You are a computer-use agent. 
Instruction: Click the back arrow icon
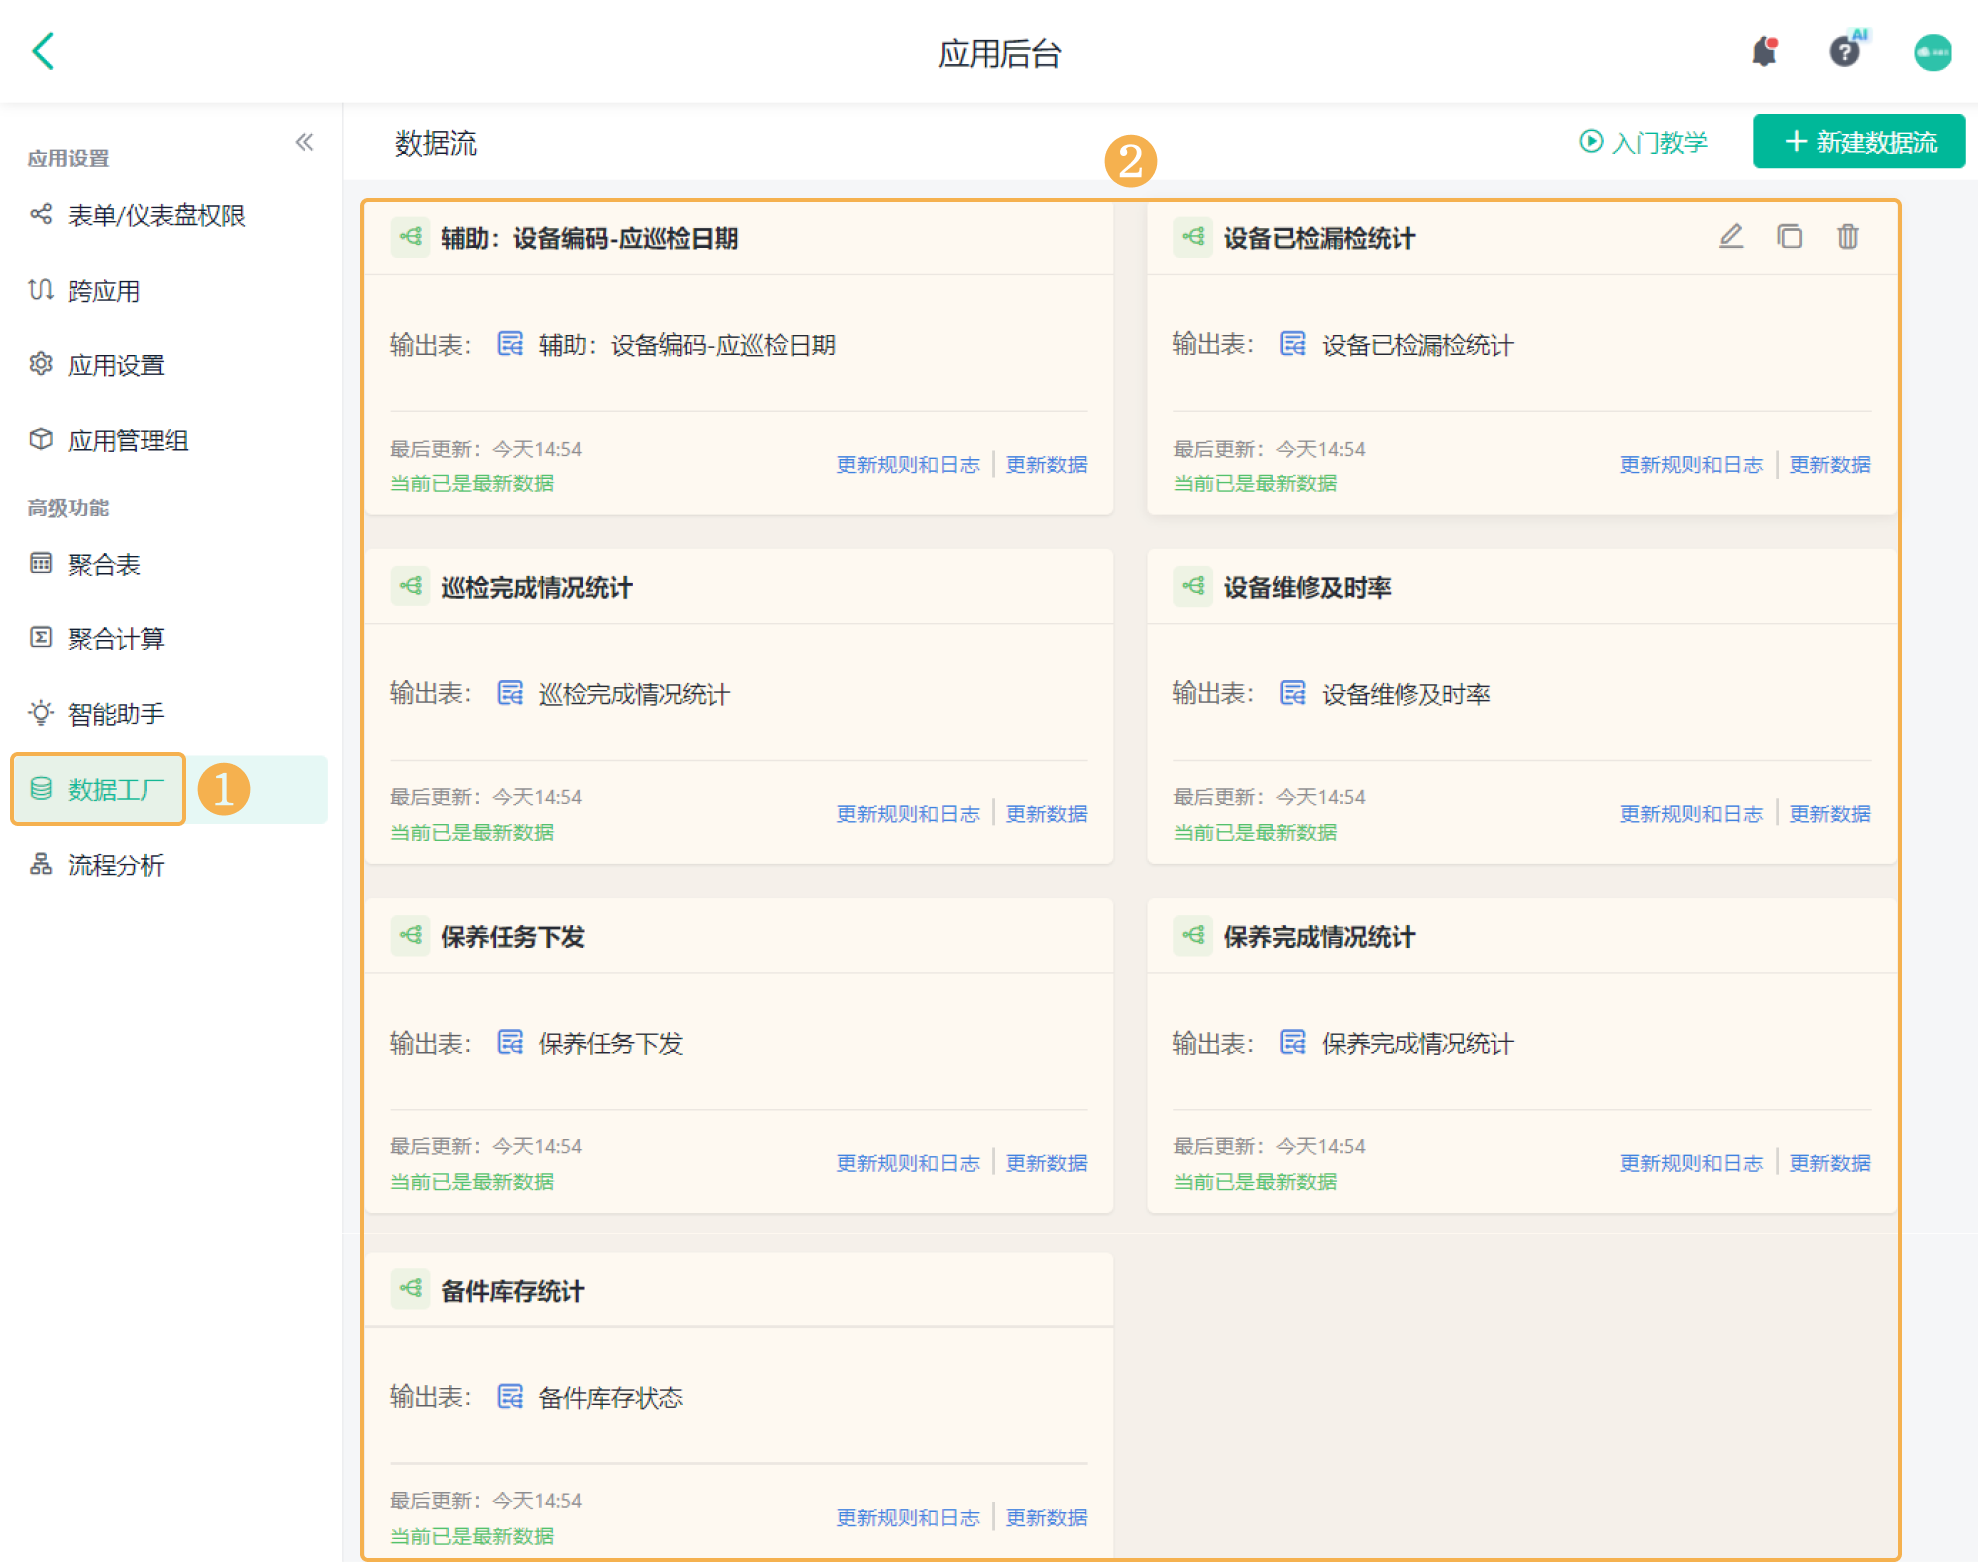click(43, 51)
